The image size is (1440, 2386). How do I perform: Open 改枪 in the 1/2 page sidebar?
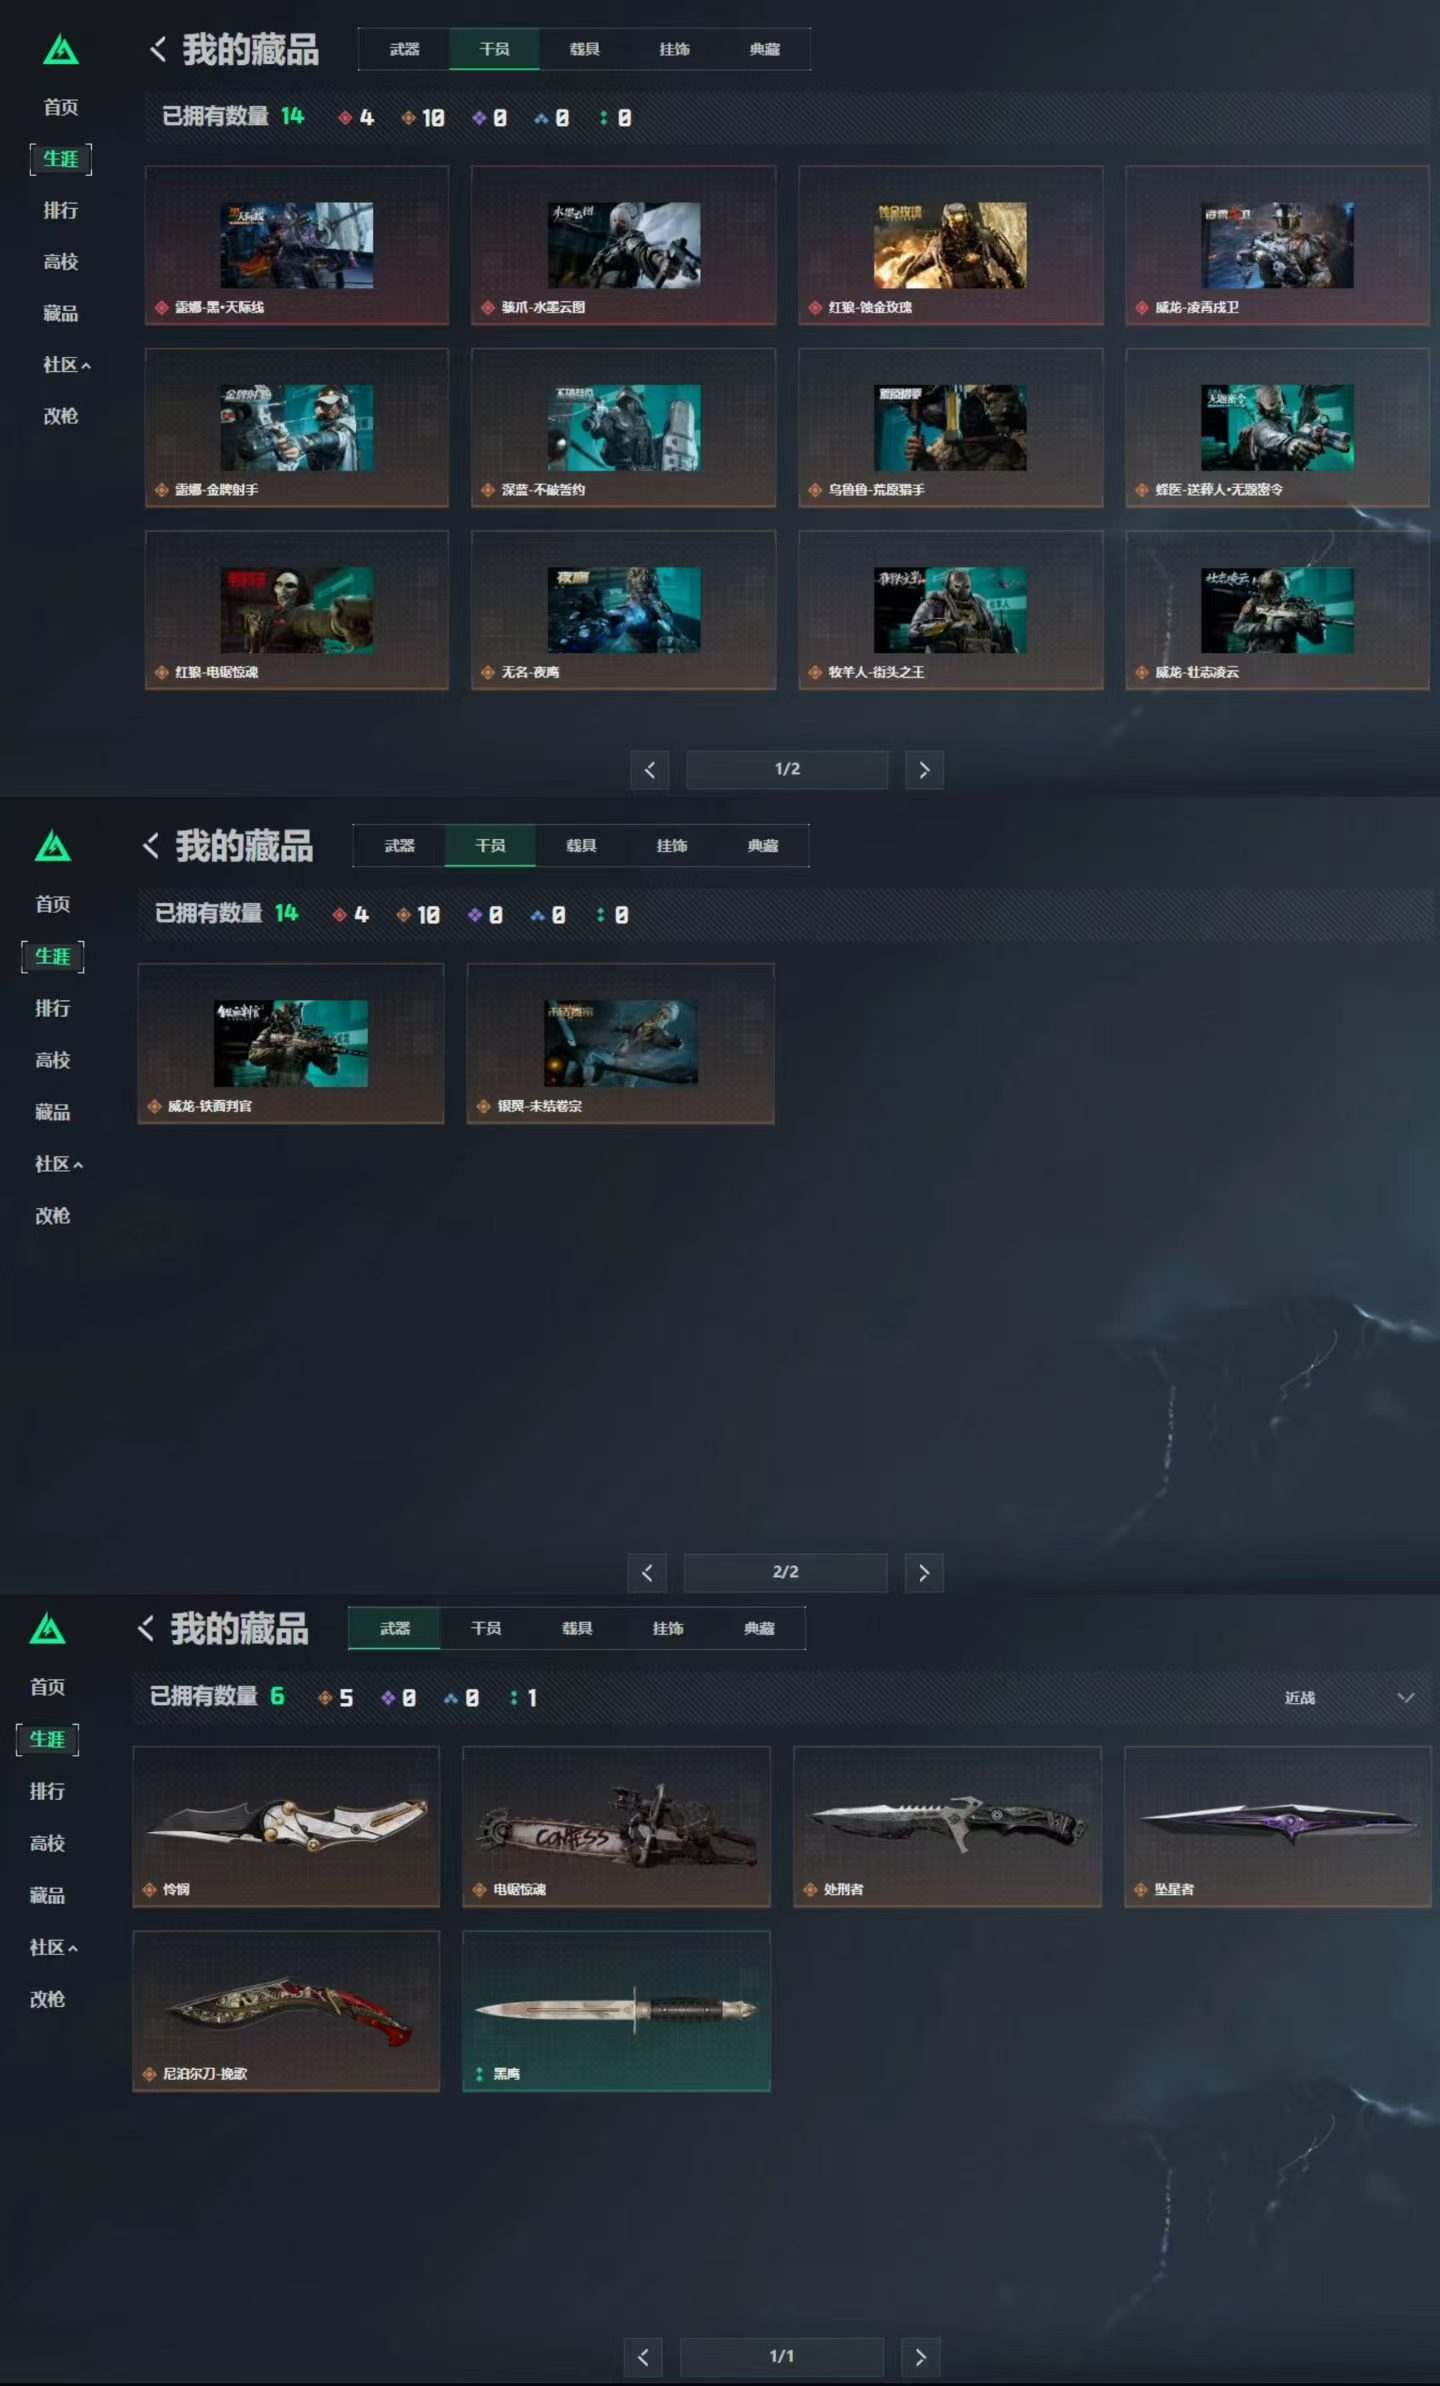coord(61,416)
